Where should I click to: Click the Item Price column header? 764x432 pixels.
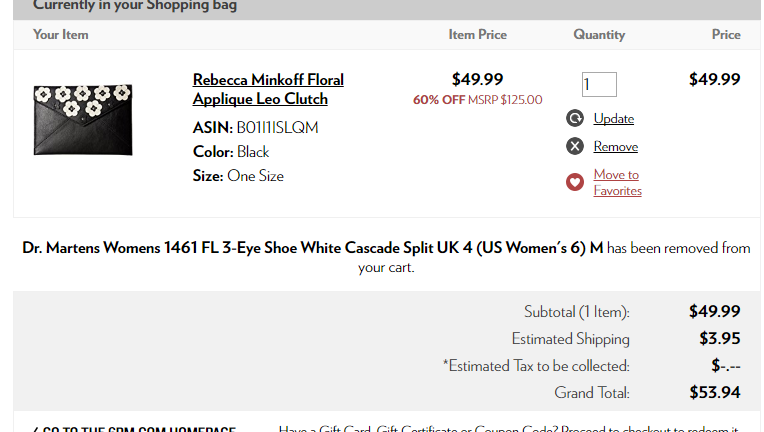478,35
